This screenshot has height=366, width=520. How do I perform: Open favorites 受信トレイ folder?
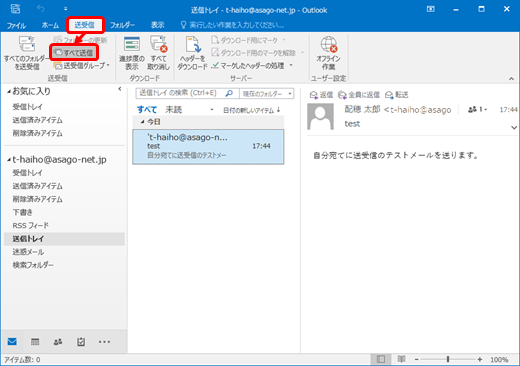28,107
